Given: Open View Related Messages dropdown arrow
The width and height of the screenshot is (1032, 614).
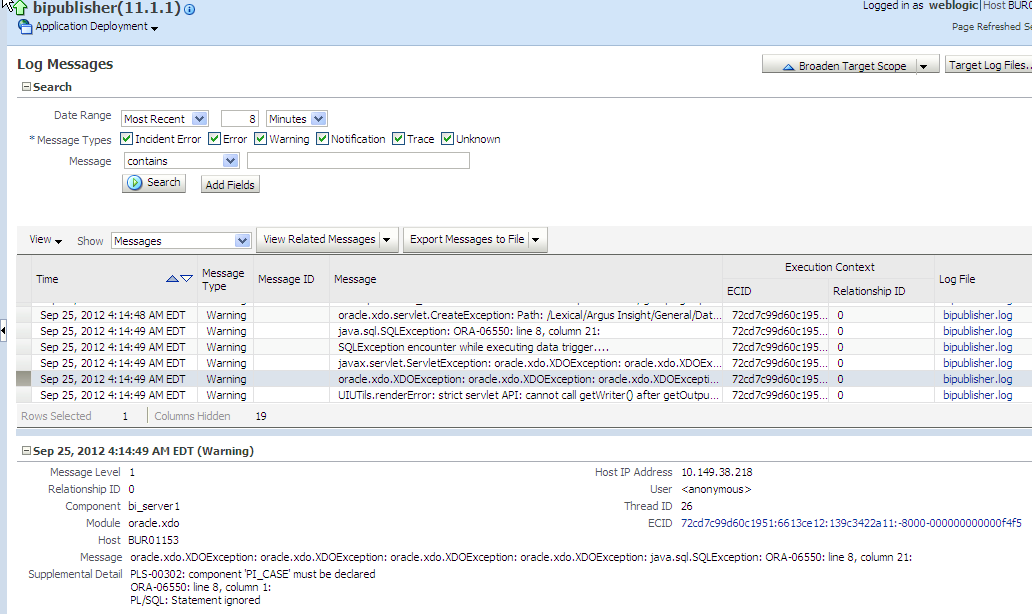Looking at the screenshot, I should (387, 240).
